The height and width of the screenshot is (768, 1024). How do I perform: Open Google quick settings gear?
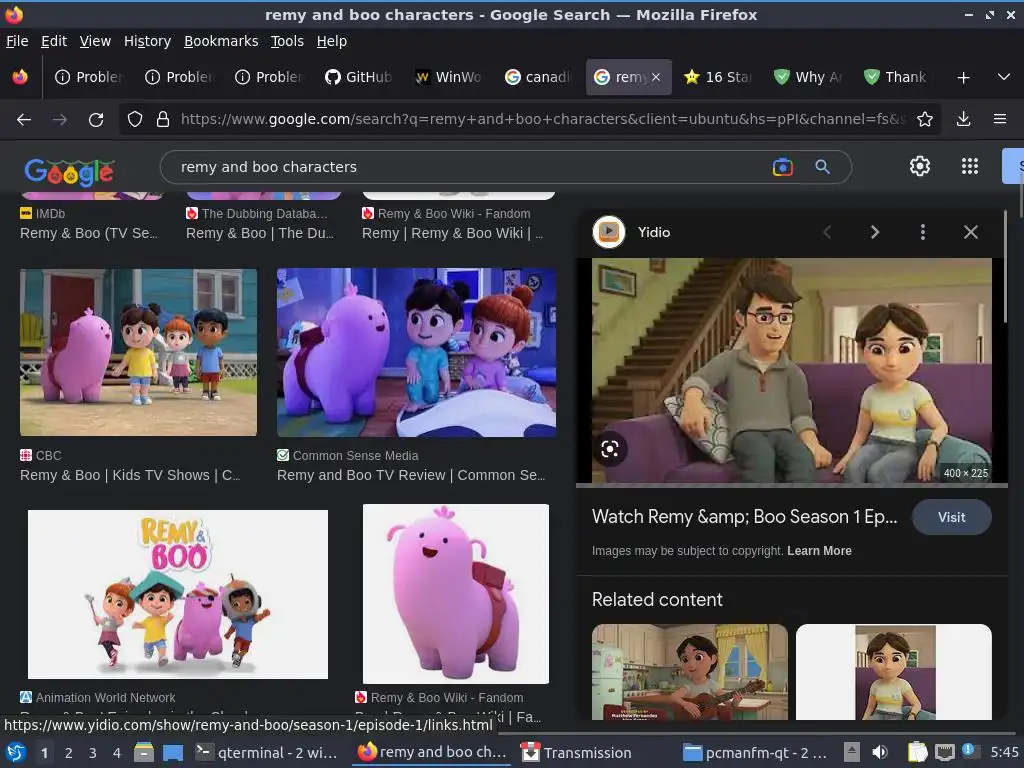920,167
